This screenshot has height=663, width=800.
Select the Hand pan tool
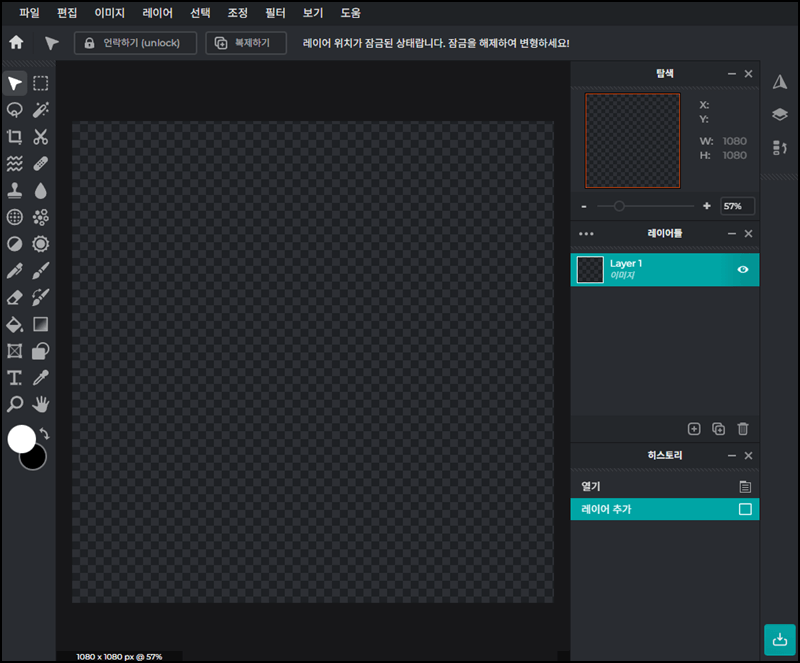[x=41, y=404]
